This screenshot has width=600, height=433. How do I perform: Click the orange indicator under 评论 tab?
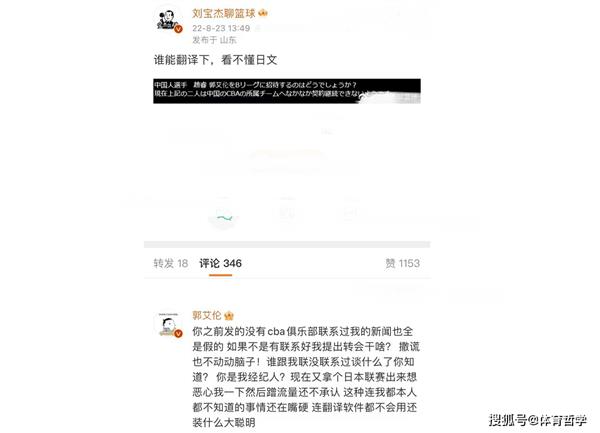coord(220,275)
